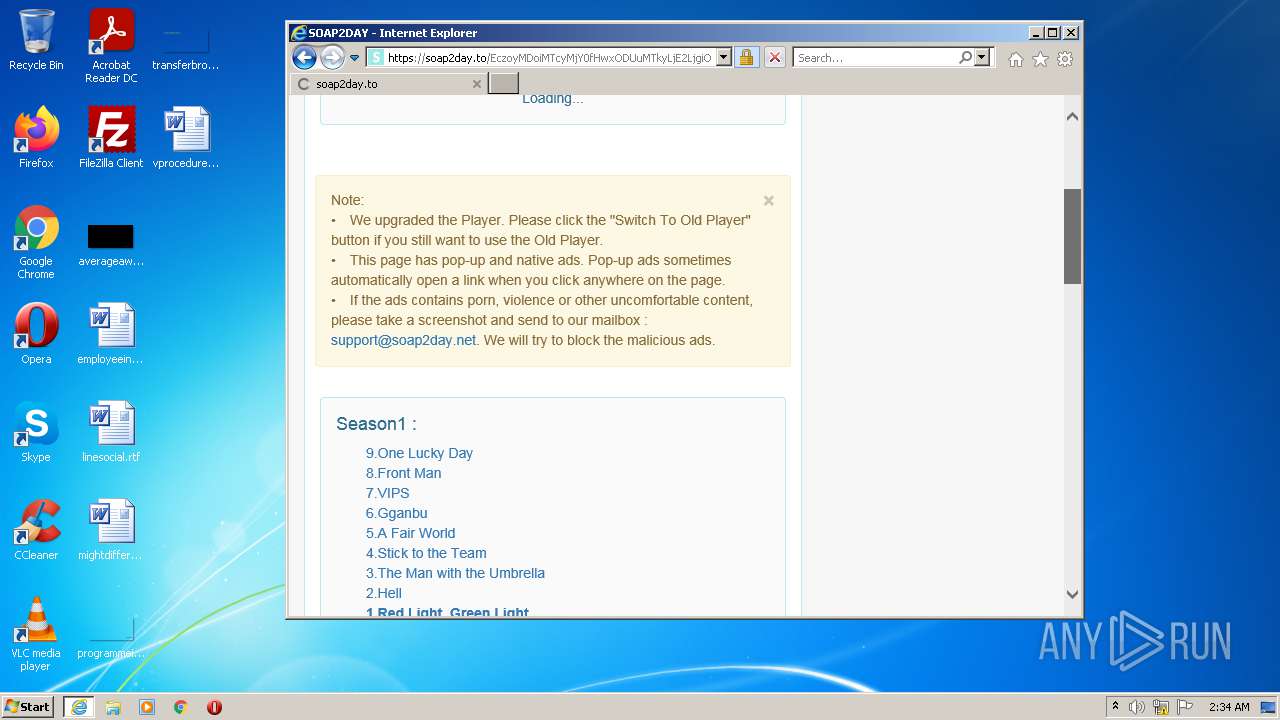Open the Recycle Bin desktop icon
The height and width of the screenshot is (720, 1280).
36,40
